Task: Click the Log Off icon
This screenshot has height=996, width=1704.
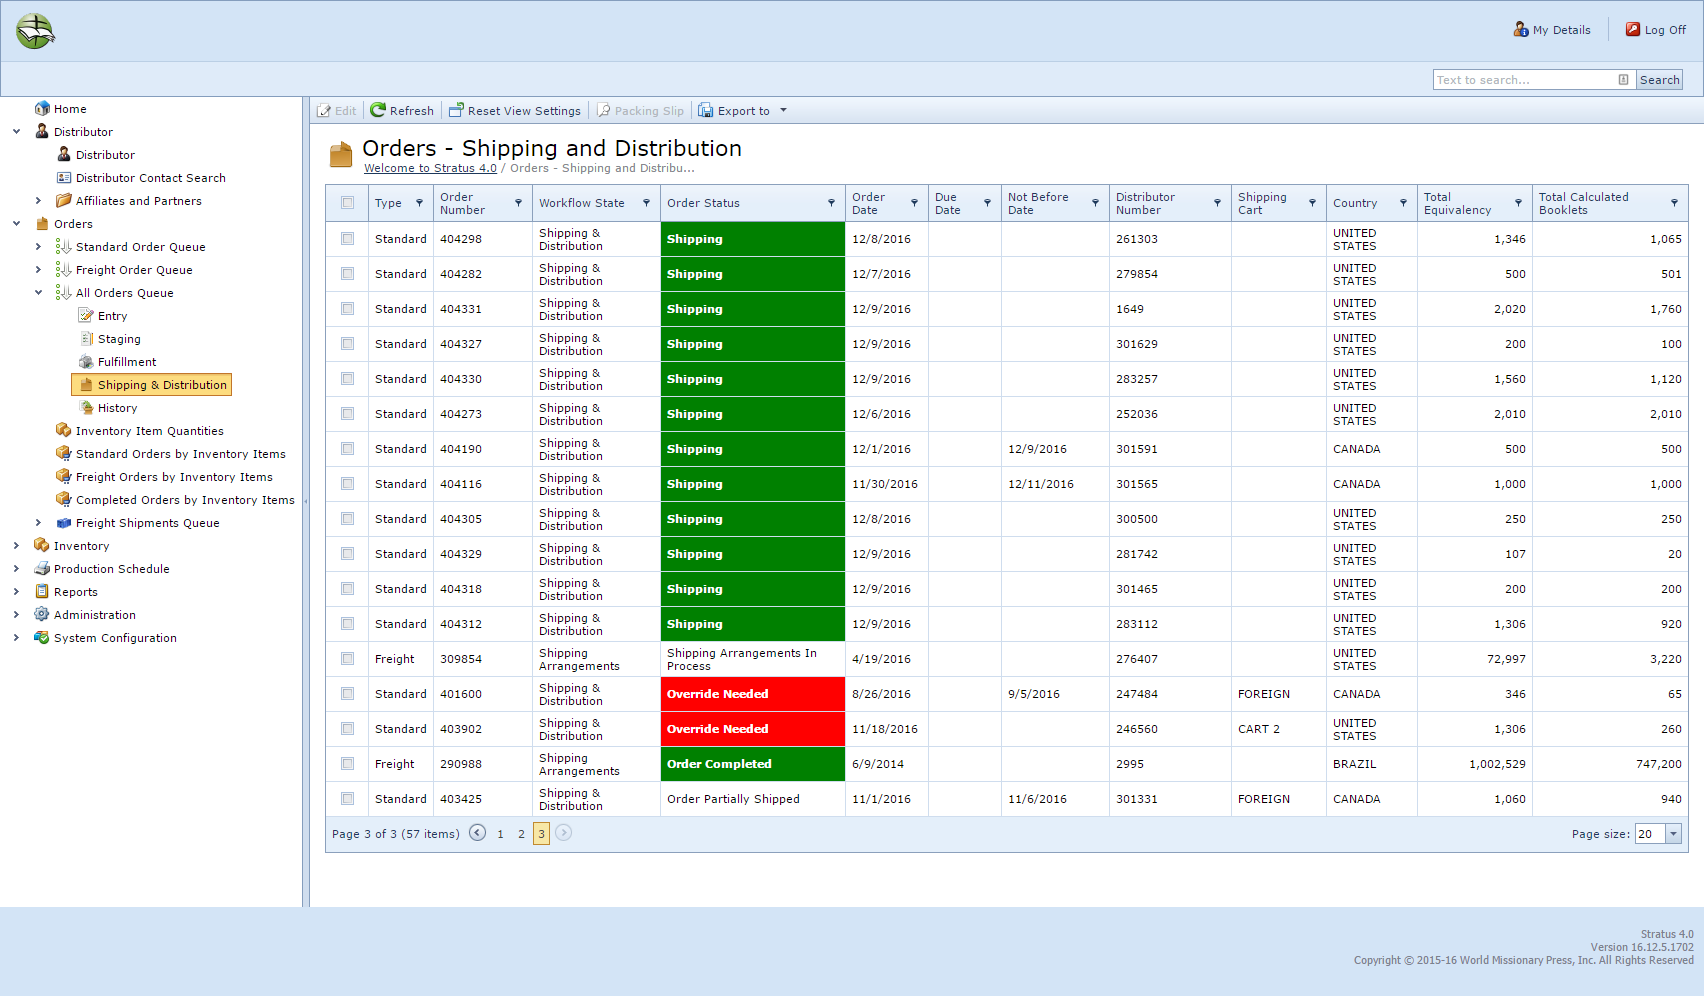Action: click(1633, 29)
